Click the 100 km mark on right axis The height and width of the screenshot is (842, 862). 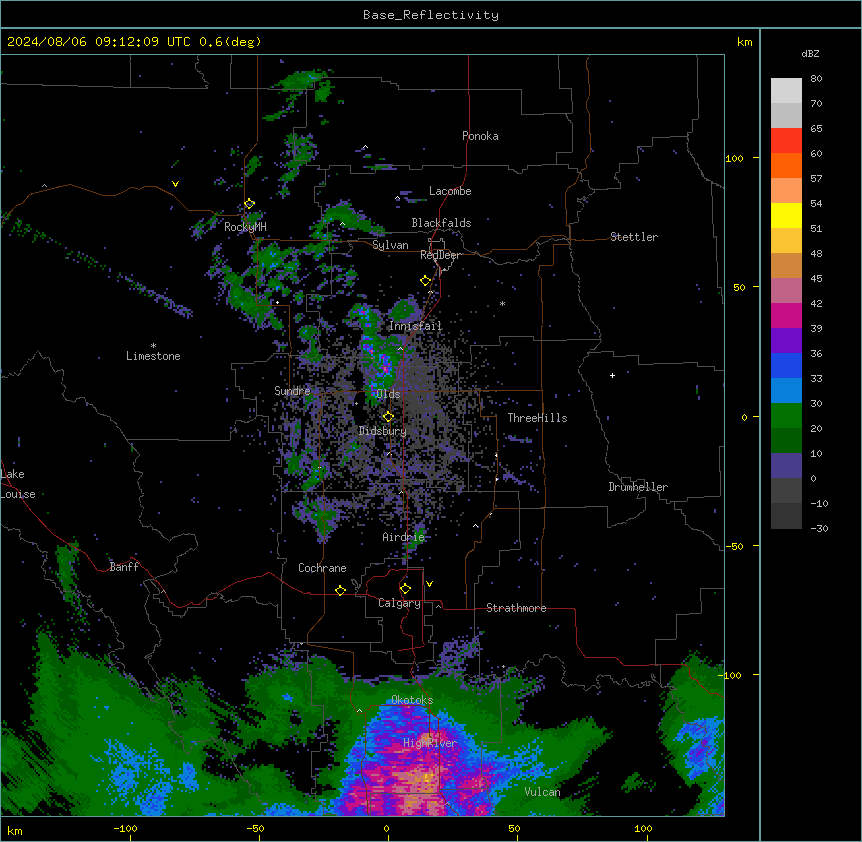[x=734, y=158]
